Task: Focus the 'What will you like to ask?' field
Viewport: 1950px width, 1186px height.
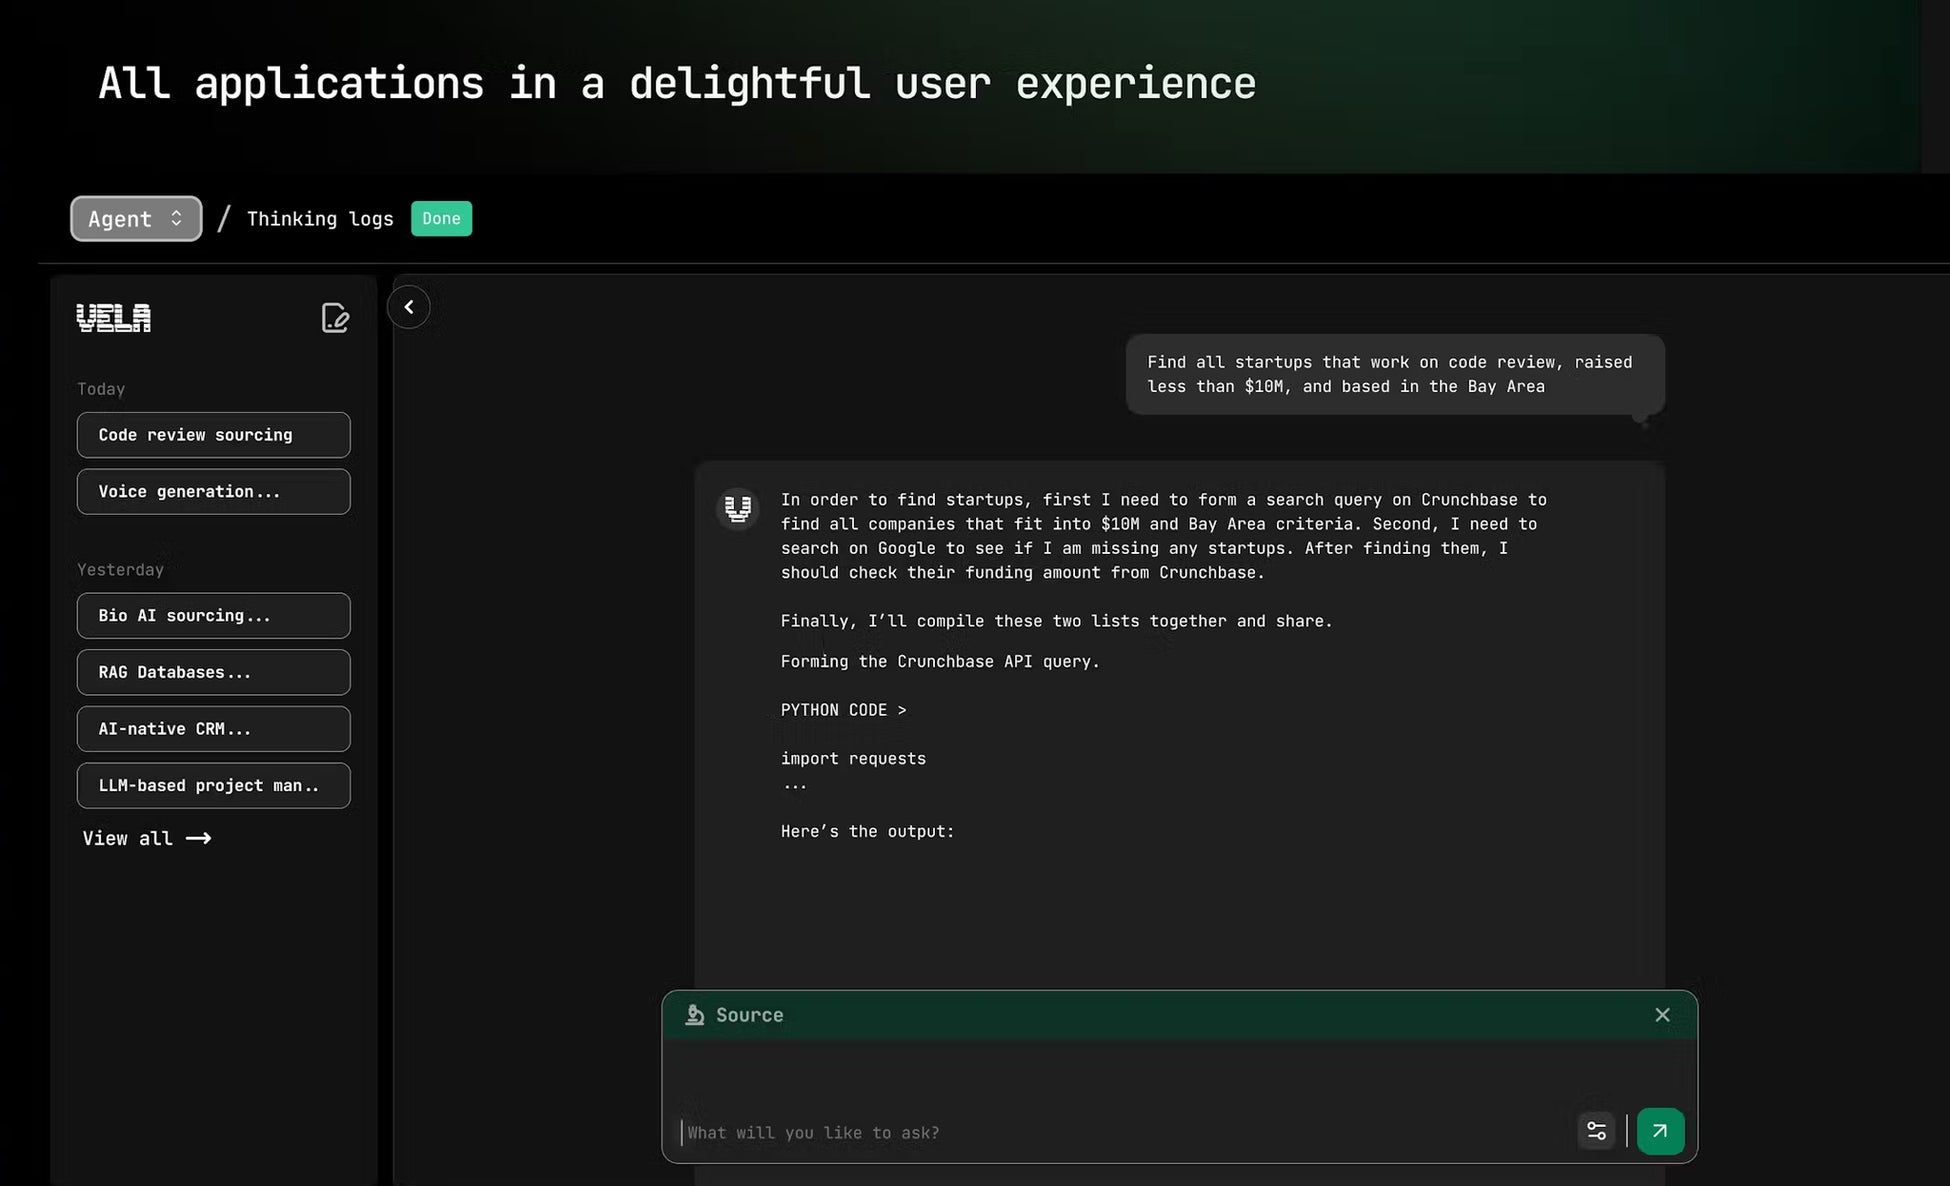Action: point(1120,1133)
